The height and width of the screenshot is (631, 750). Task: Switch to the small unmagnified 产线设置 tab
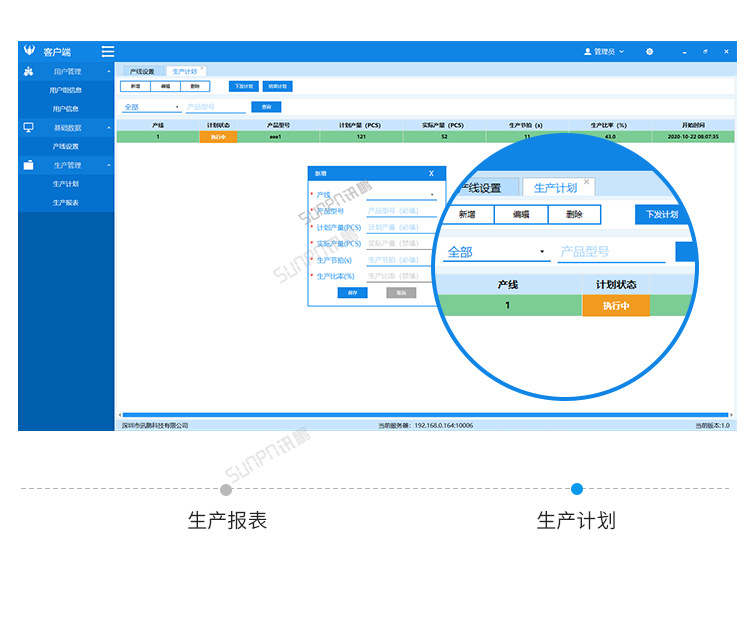pyautogui.click(x=143, y=71)
